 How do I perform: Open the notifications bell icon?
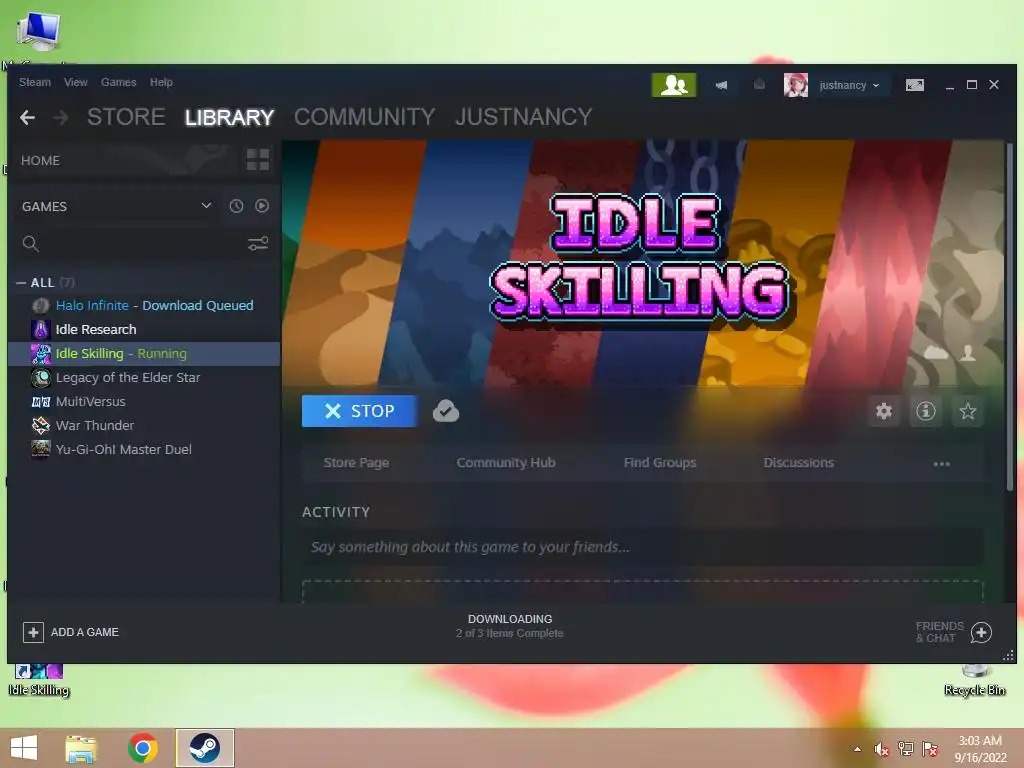pyautogui.click(x=759, y=84)
